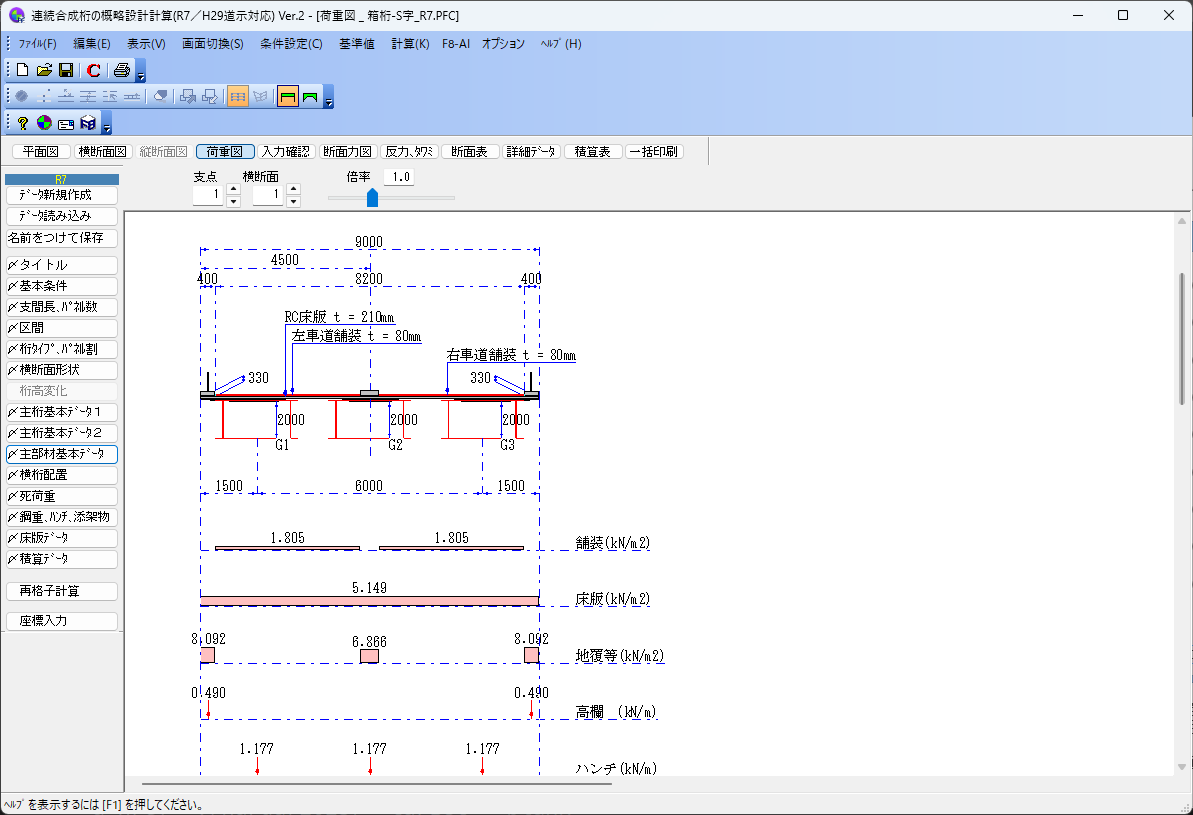Open the ヘルプ(H) menu
Viewport: 1193px width, 815px height.
(x=561, y=44)
